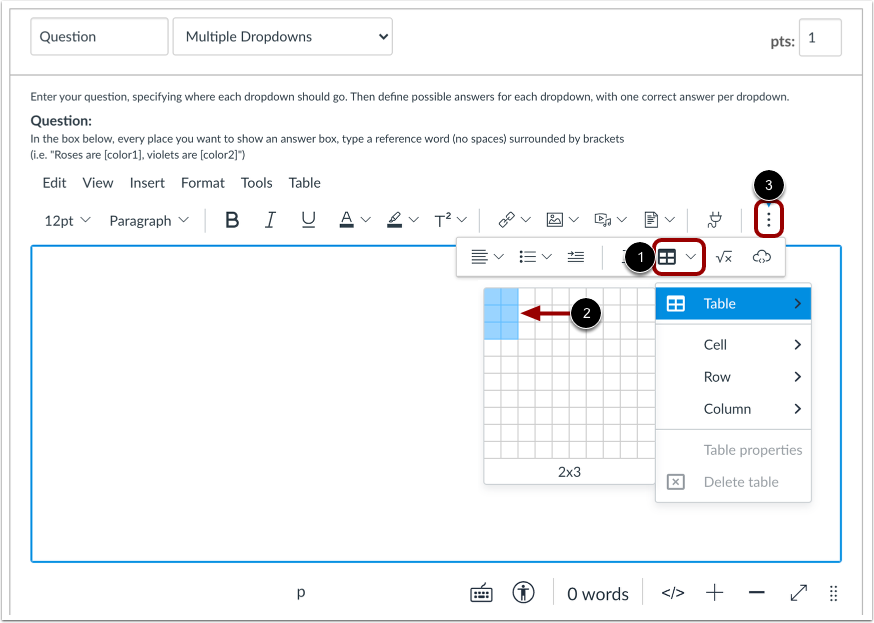Click the document insert icon
This screenshot has width=874, height=623.
pyautogui.click(x=651, y=220)
